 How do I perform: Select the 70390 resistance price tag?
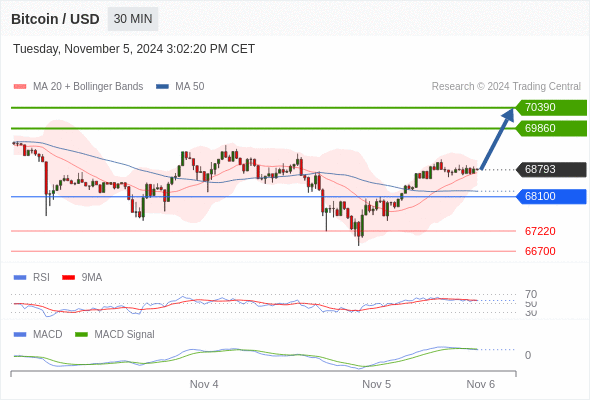click(x=551, y=108)
